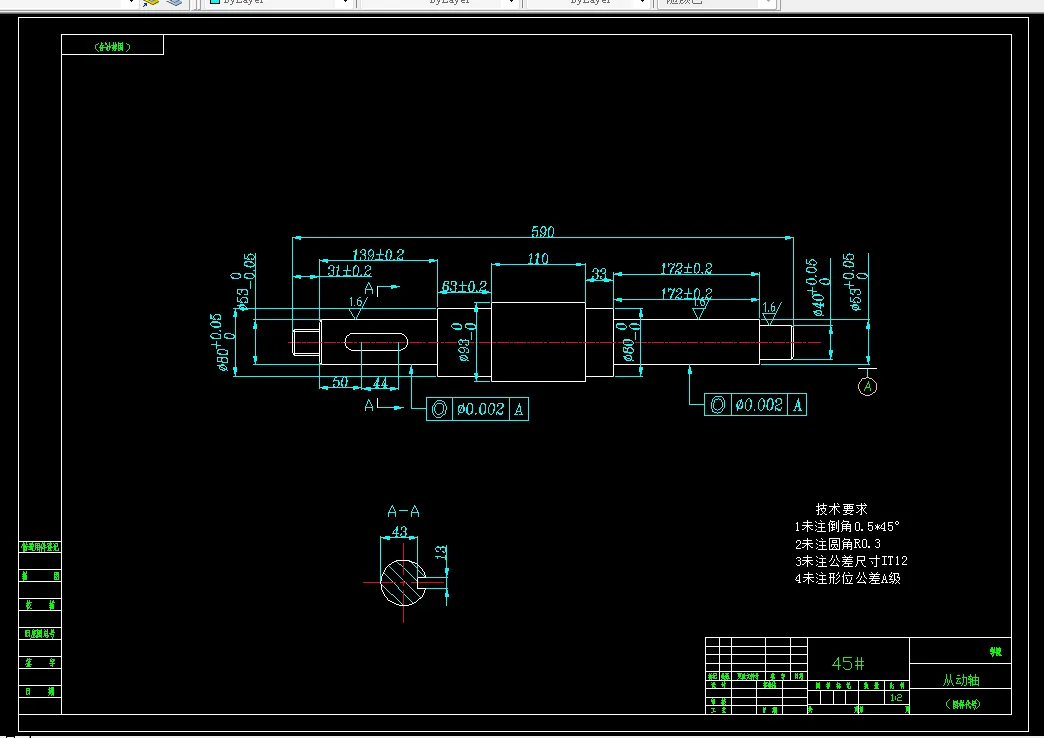Click the stacked-sheets layer states icon
This screenshot has height=738, width=1044.
coord(174,3)
